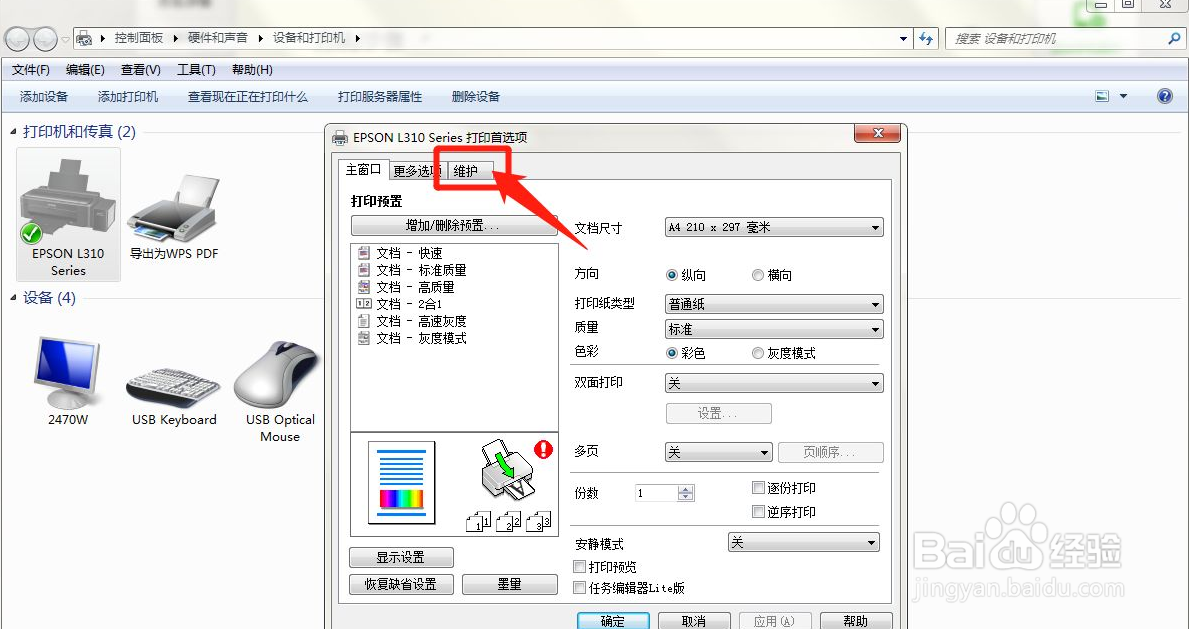The height and width of the screenshot is (629, 1189).
Task: Select 纵向 orientation
Action: pos(671,275)
